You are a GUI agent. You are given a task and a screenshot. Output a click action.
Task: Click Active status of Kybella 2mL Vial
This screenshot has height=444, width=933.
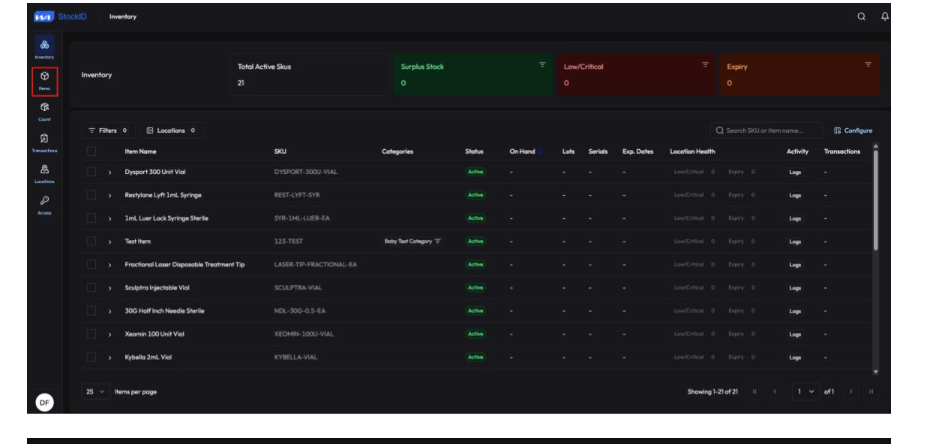[x=475, y=357]
